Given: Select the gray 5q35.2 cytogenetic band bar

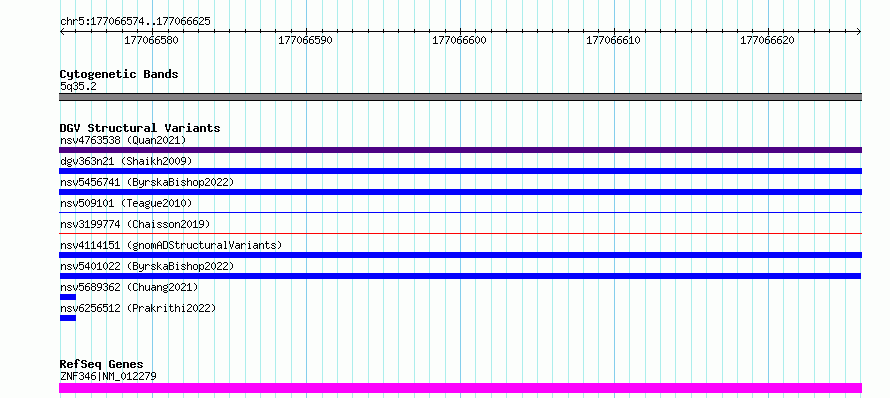Looking at the screenshot, I should [460, 97].
